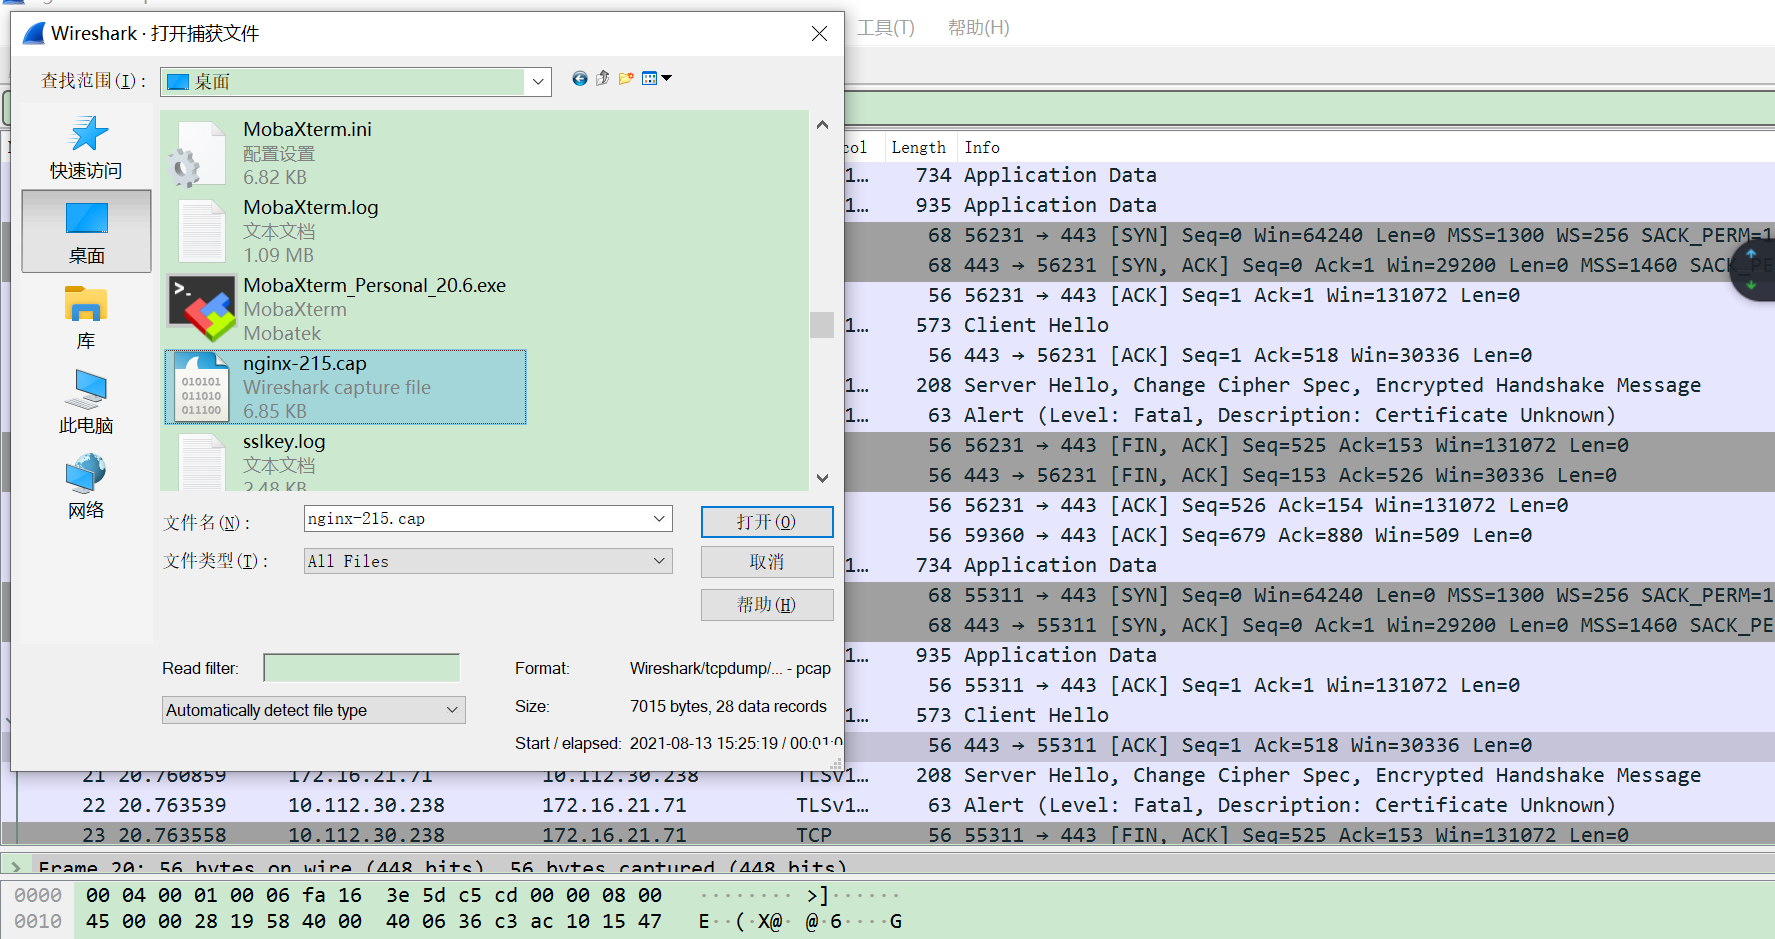Navigate back using the blue back arrow
The image size is (1775, 939).
coord(580,79)
